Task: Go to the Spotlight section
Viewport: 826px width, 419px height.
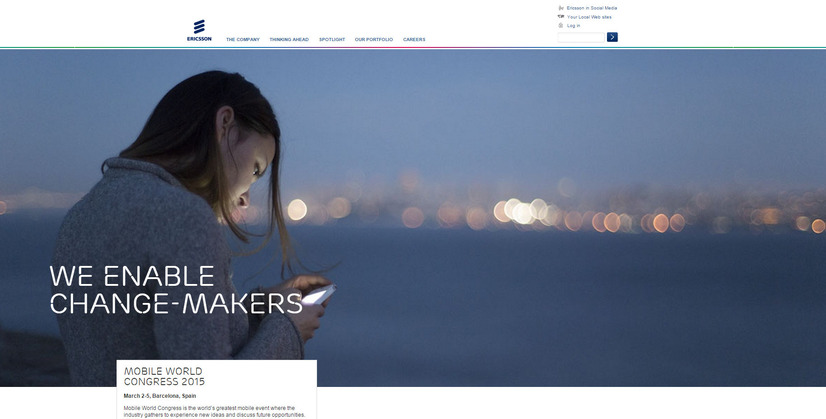Action: (x=332, y=40)
